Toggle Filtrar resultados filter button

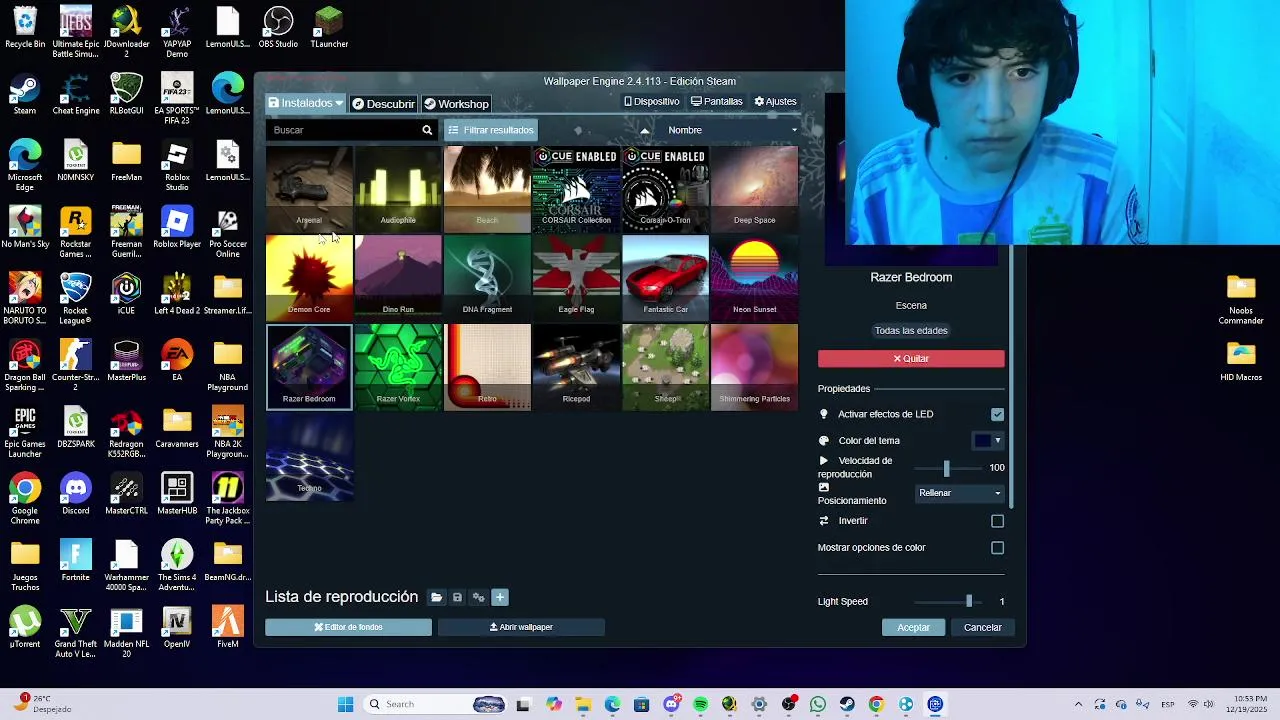pyautogui.click(x=490, y=130)
